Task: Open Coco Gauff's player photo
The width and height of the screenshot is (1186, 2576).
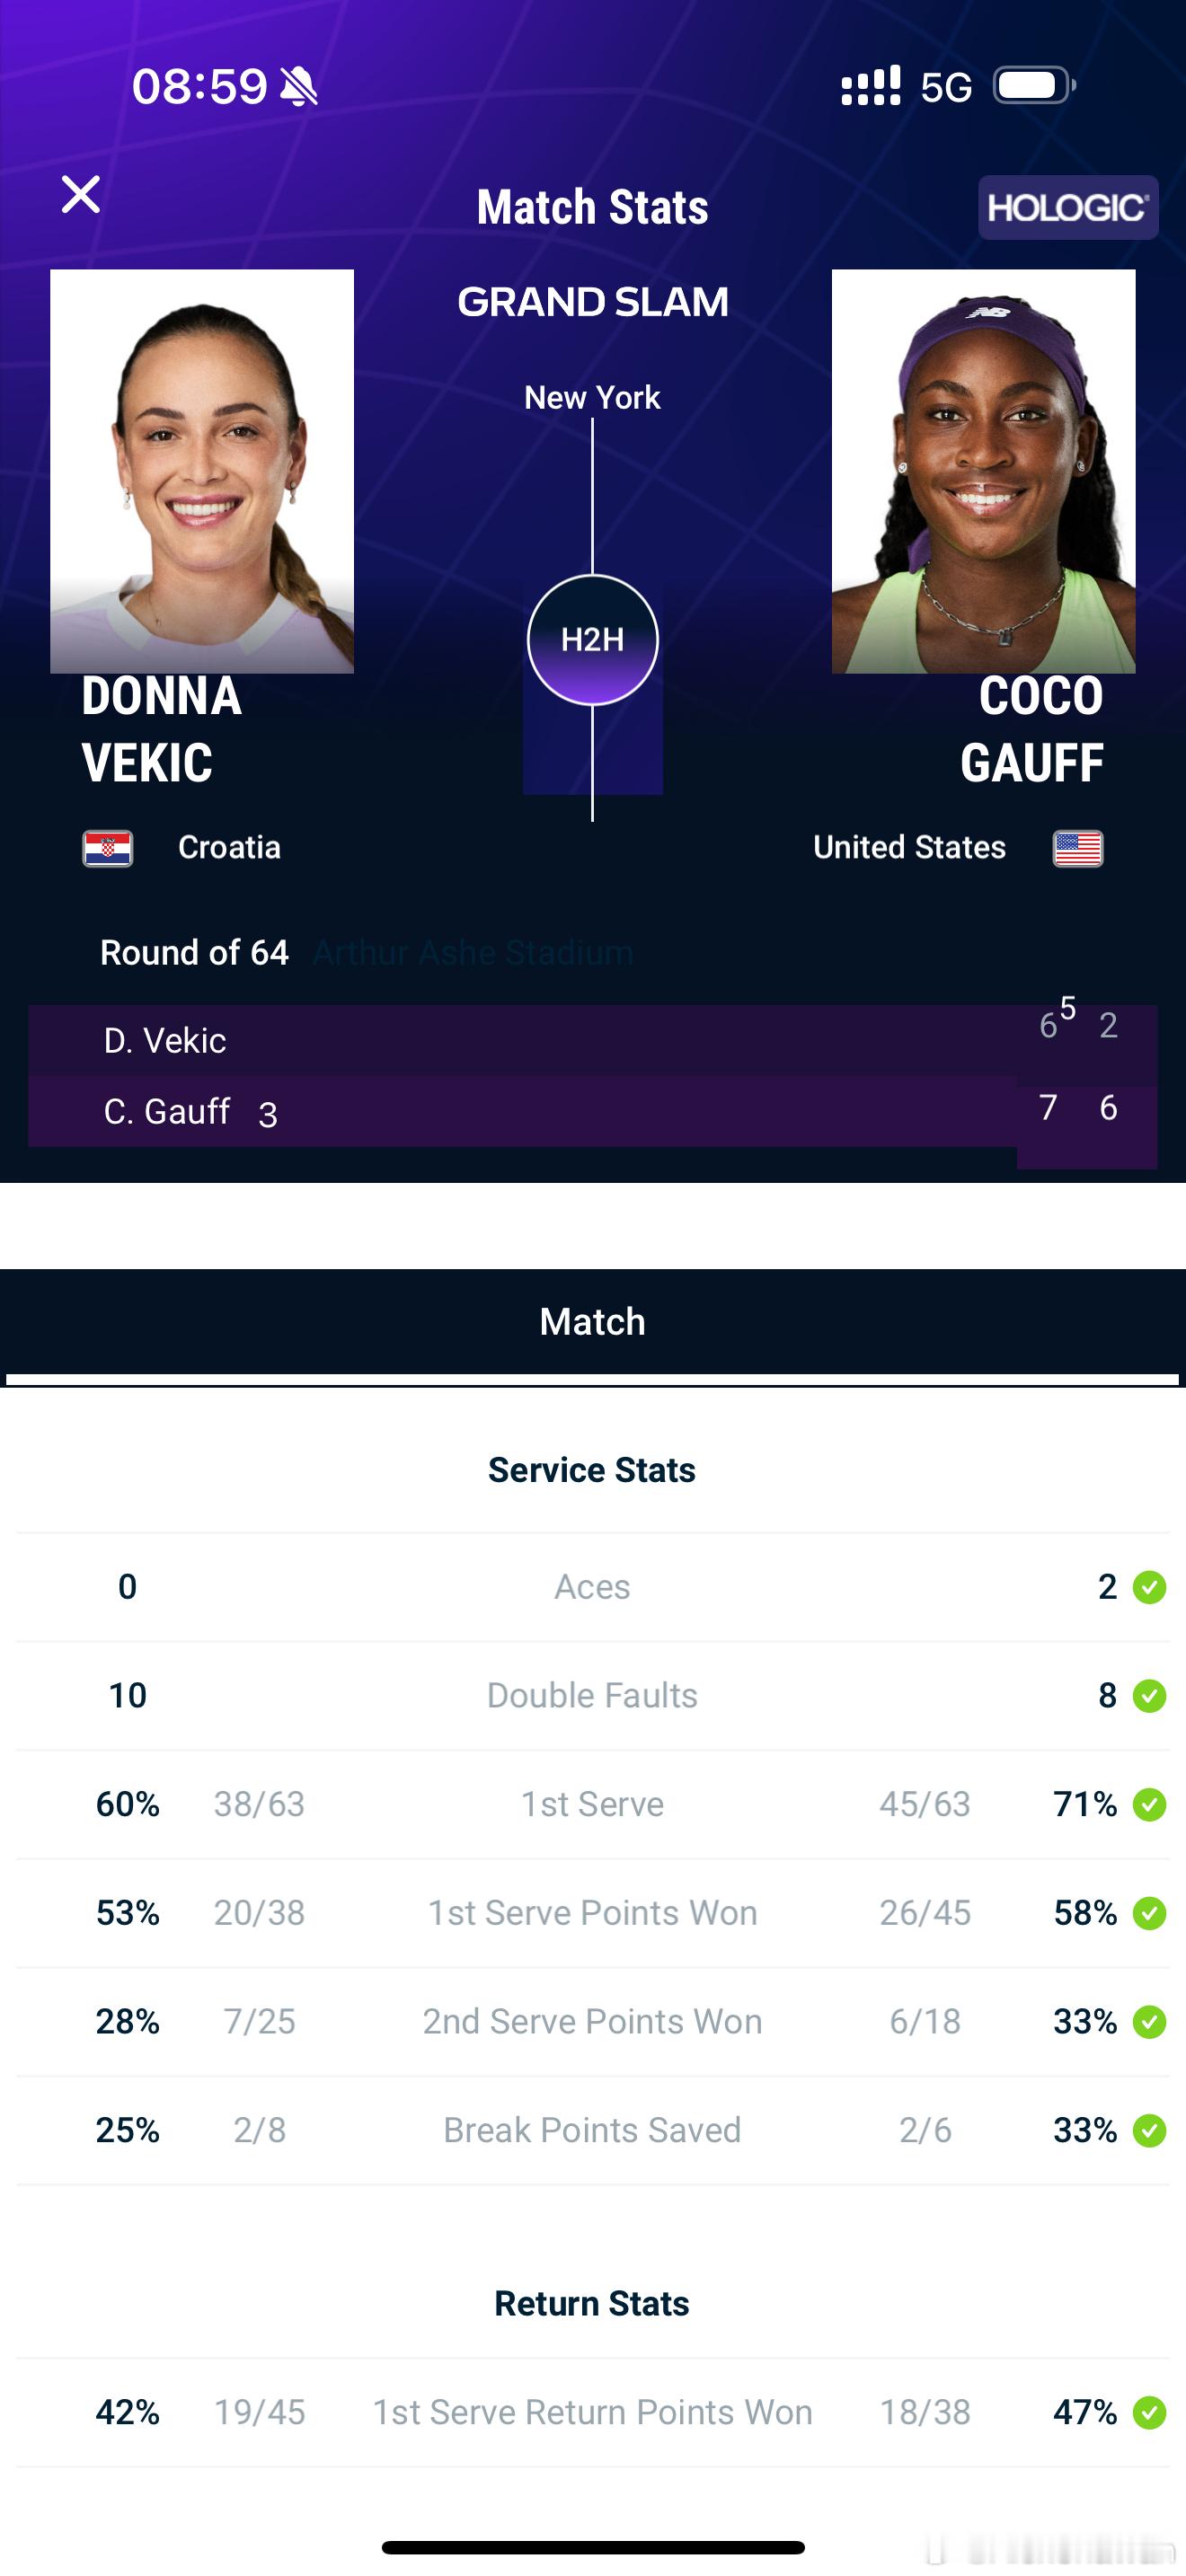Action: click(983, 471)
